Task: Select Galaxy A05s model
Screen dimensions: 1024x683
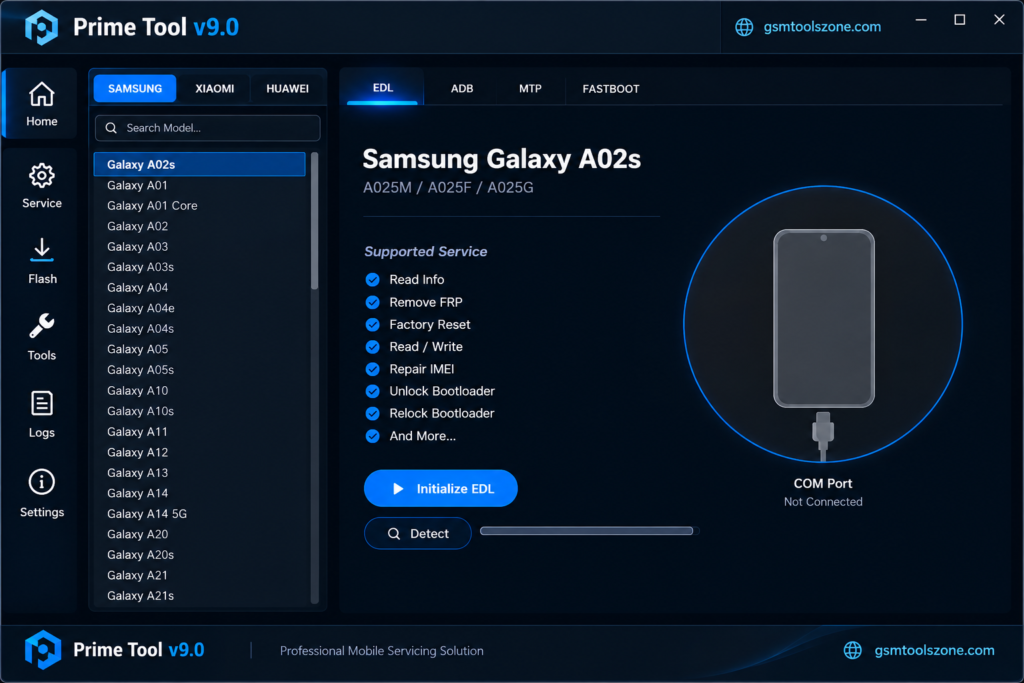Action: tap(199, 370)
